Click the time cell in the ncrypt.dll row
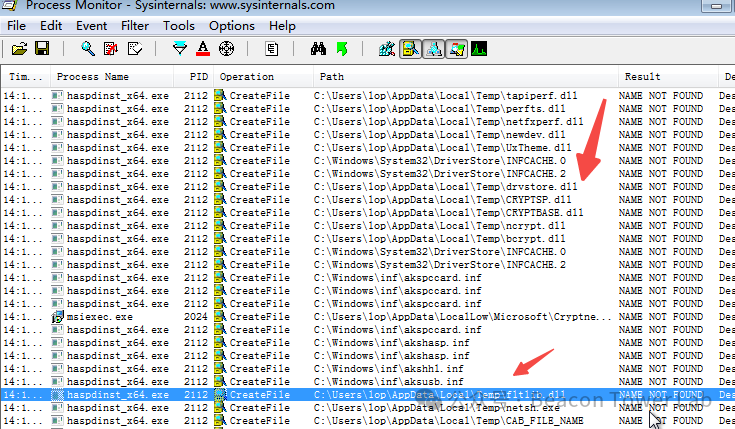Viewport: 735px width, 429px height. click(22, 226)
